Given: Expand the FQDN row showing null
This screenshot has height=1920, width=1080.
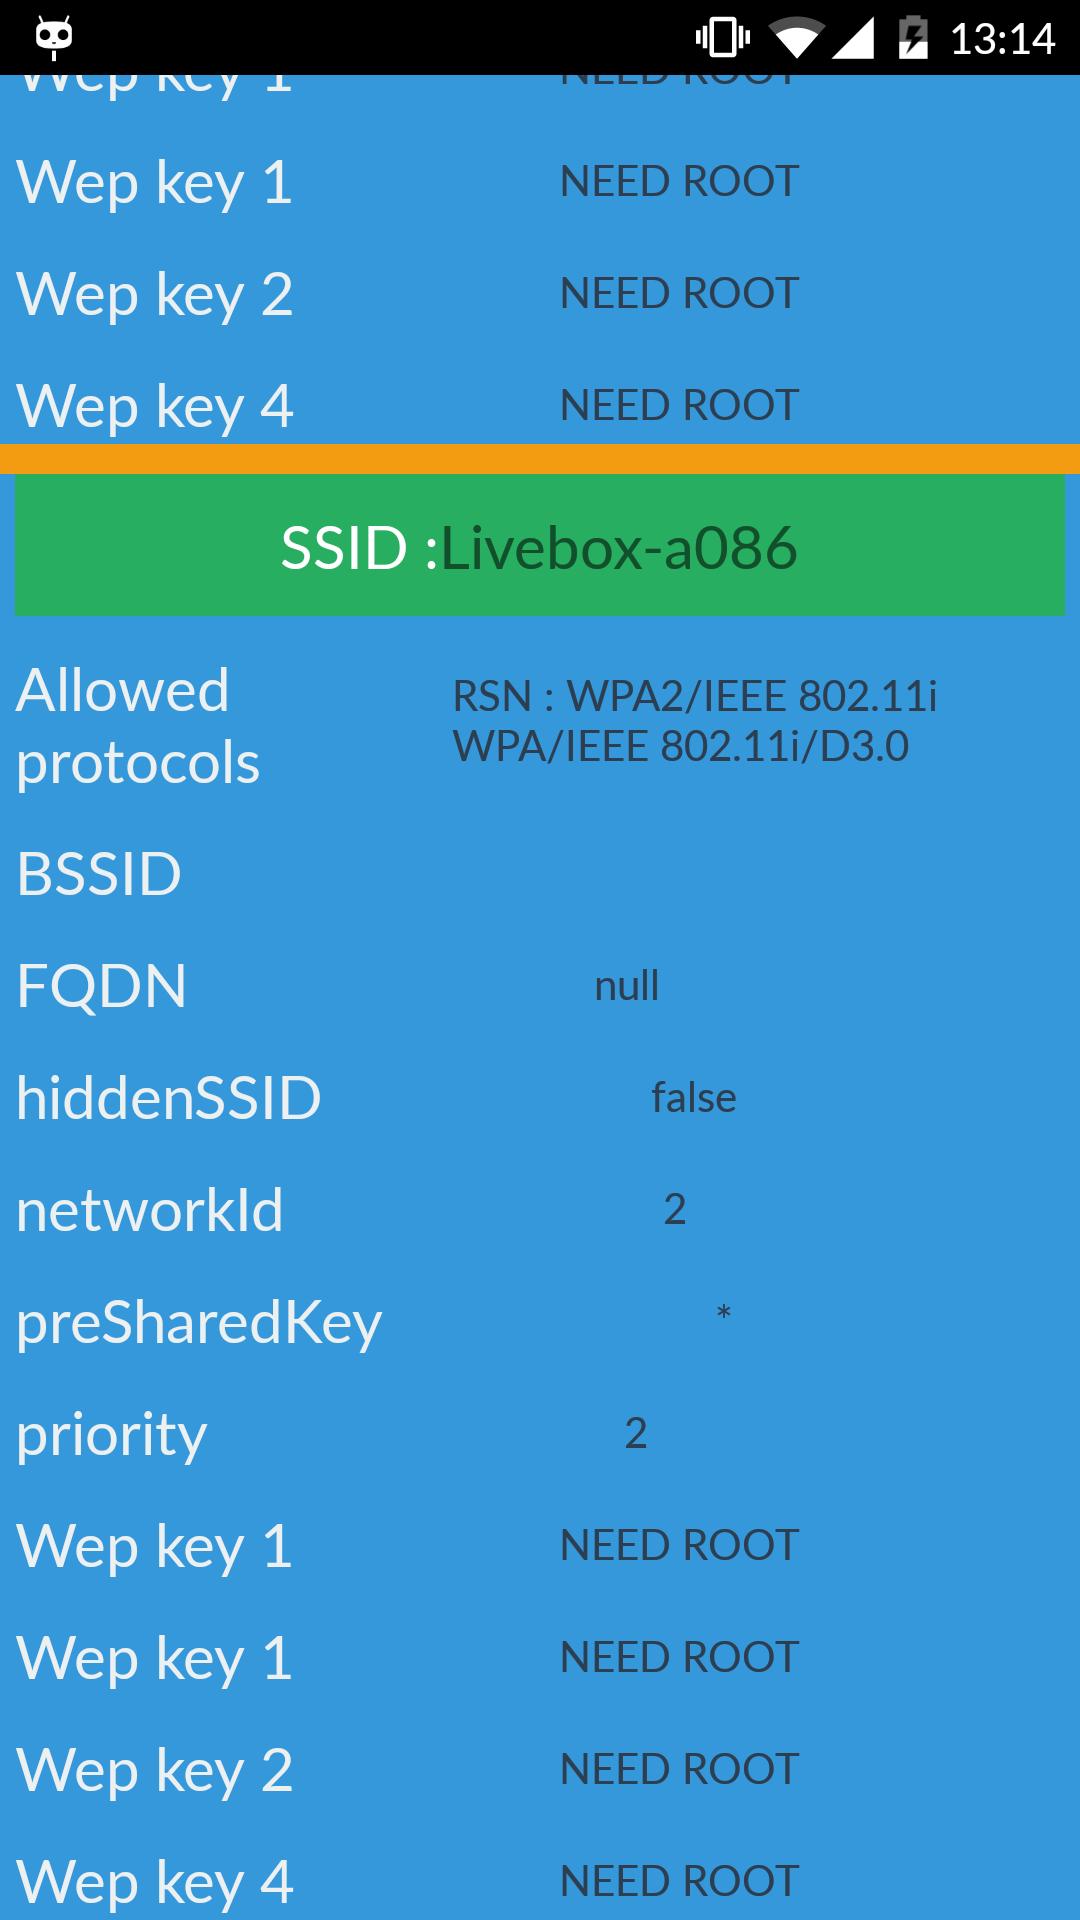Looking at the screenshot, I should pyautogui.click(x=540, y=986).
